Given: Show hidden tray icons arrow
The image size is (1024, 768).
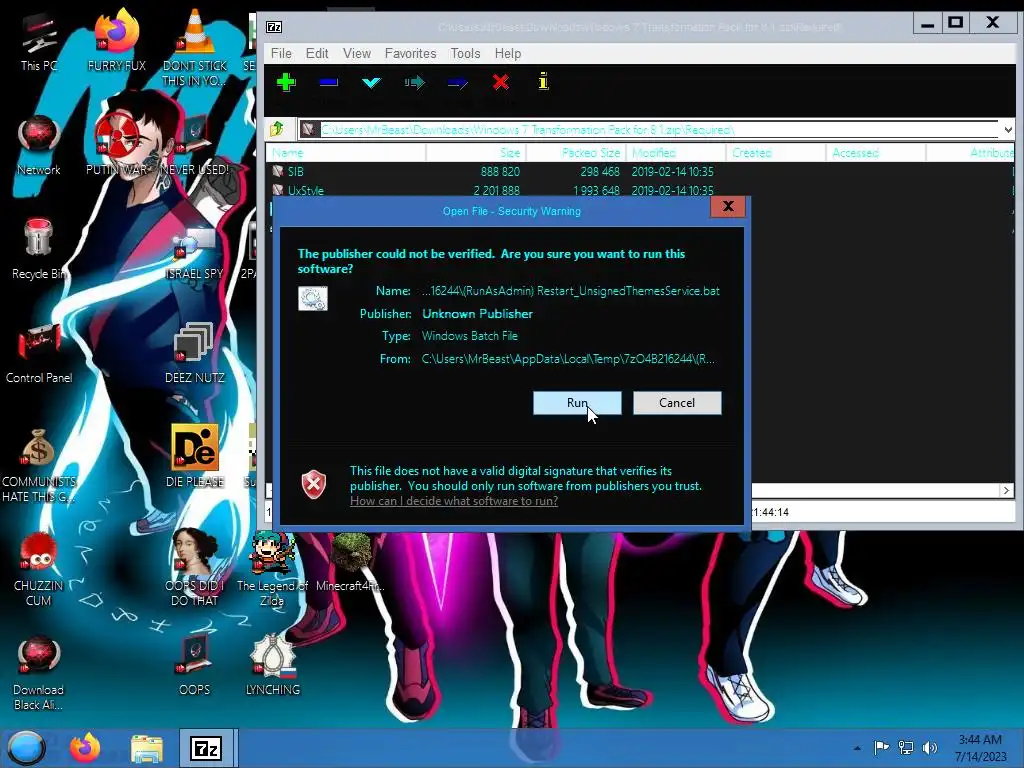Looking at the screenshot, I should coord(857,748).
